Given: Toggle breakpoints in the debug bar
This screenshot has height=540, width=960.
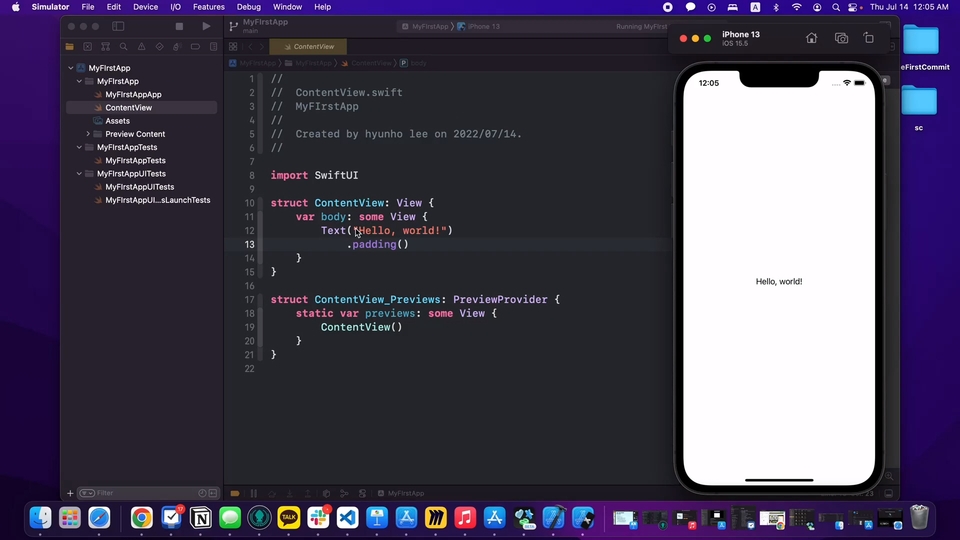Looking at the screenshot, I should point(235,493).
